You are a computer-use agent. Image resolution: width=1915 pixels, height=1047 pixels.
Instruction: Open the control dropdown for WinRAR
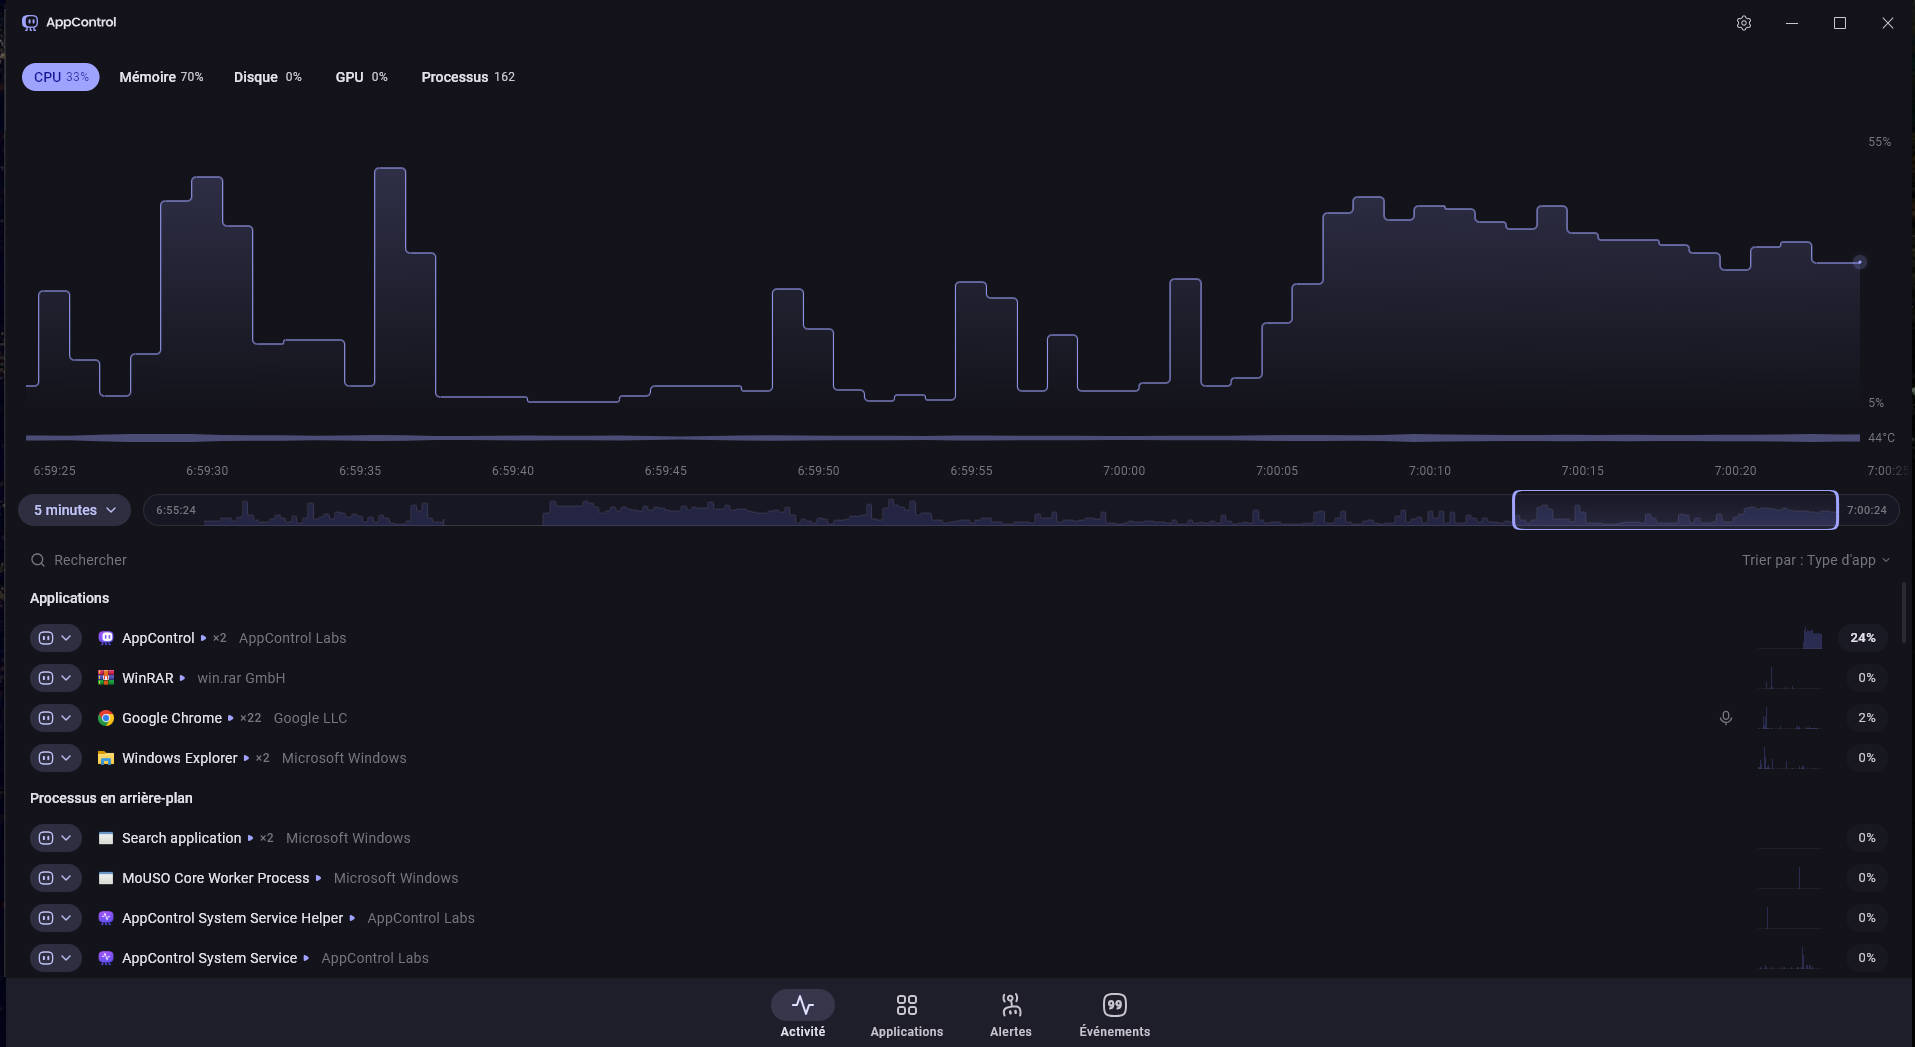pyautogui.click(x=56, y=678)
